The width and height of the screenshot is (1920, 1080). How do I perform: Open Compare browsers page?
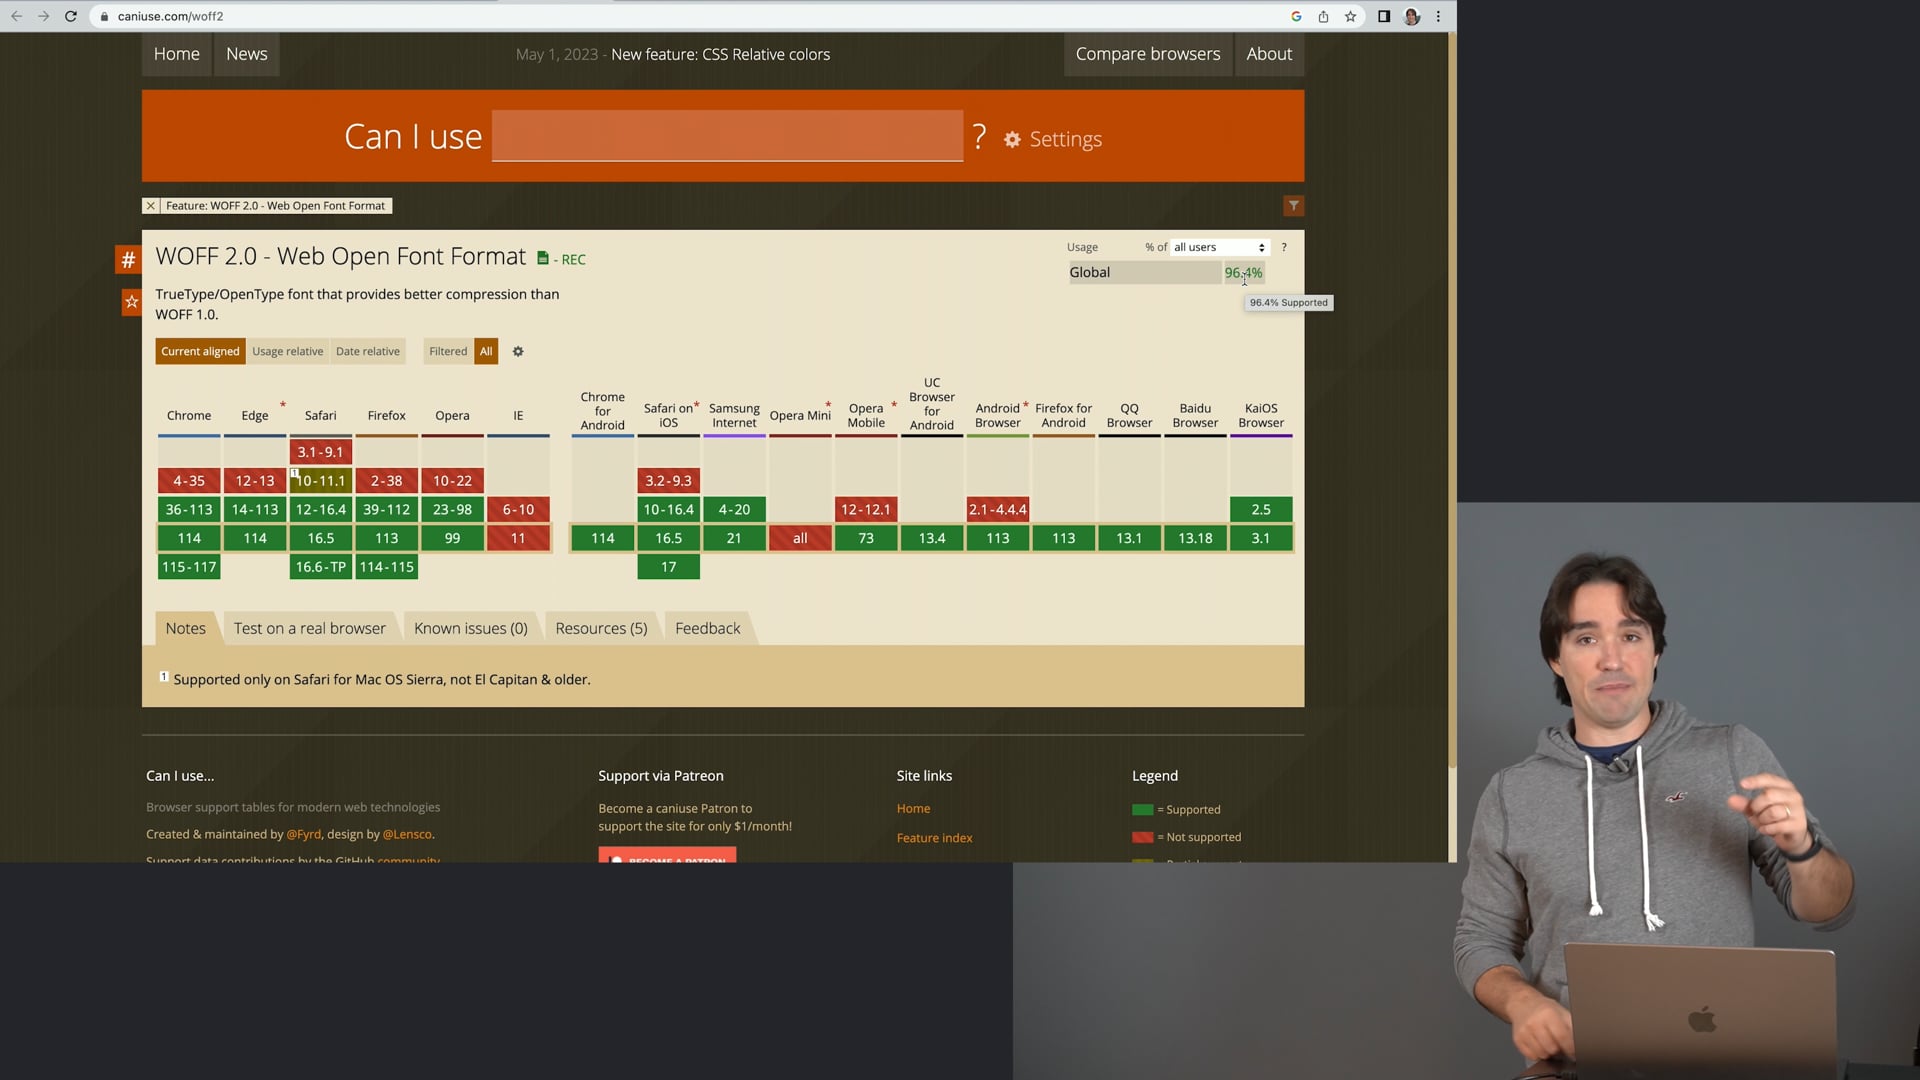click(1147, 54)
